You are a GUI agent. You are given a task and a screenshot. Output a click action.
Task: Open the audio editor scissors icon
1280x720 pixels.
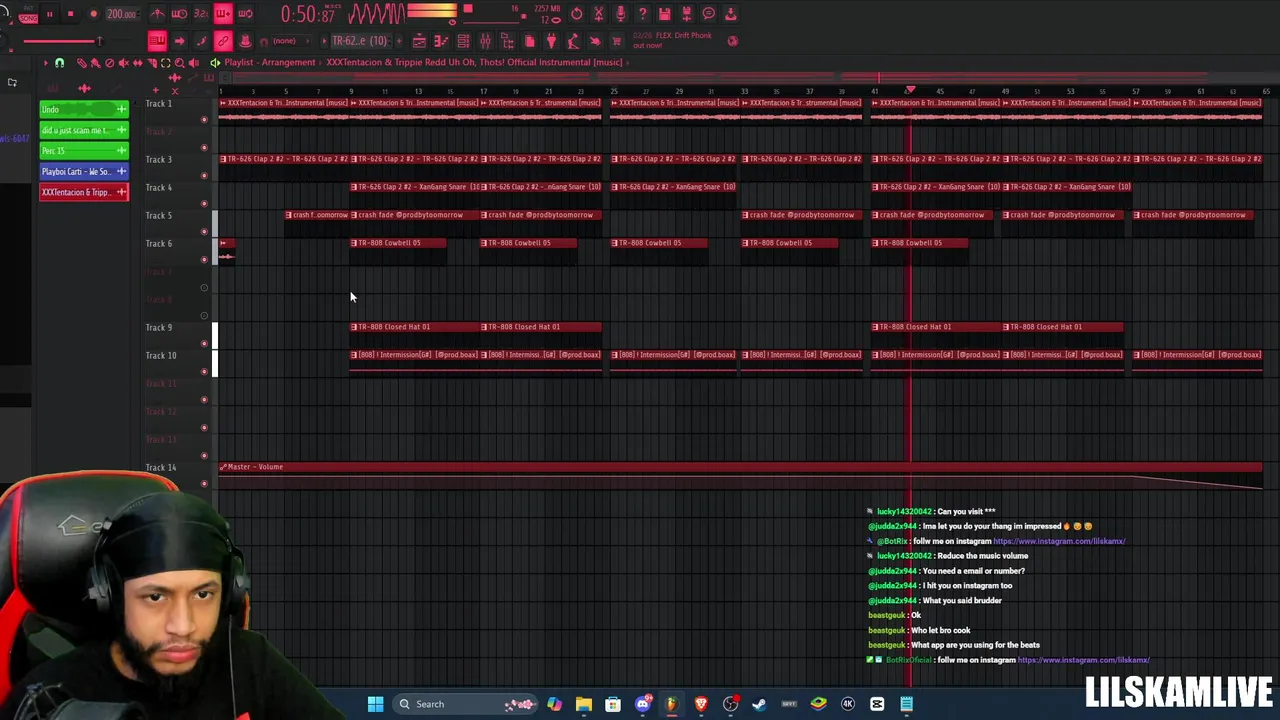point(598,14)
